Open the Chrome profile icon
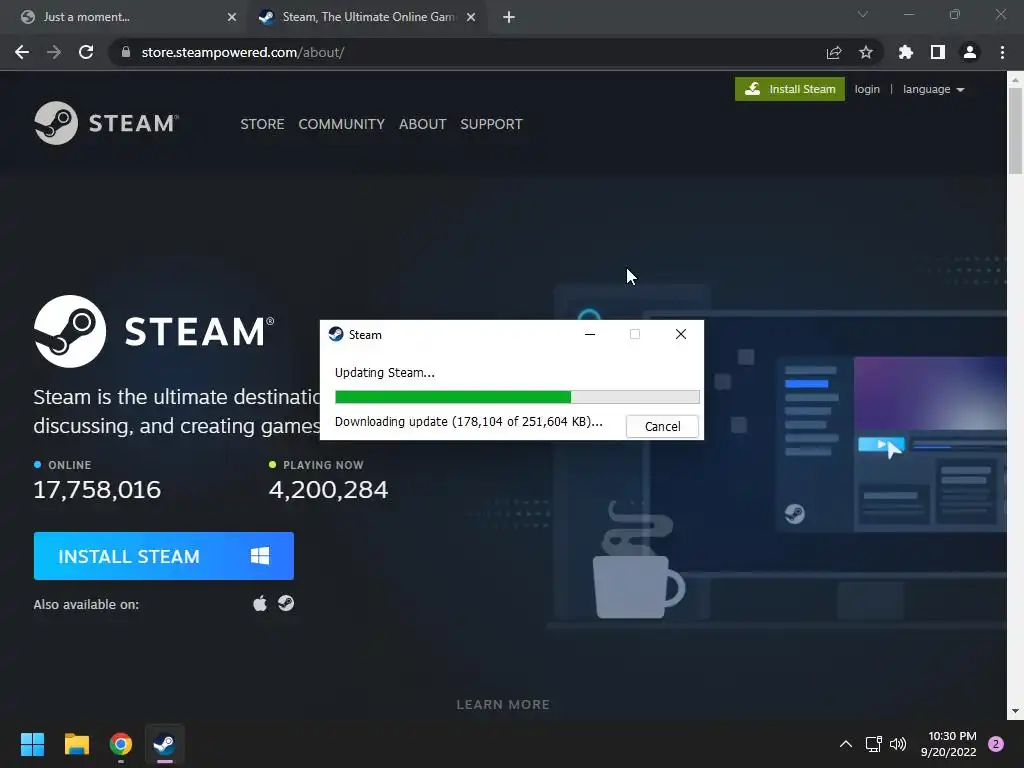1024x768 pixels. [x=970, y=52]
